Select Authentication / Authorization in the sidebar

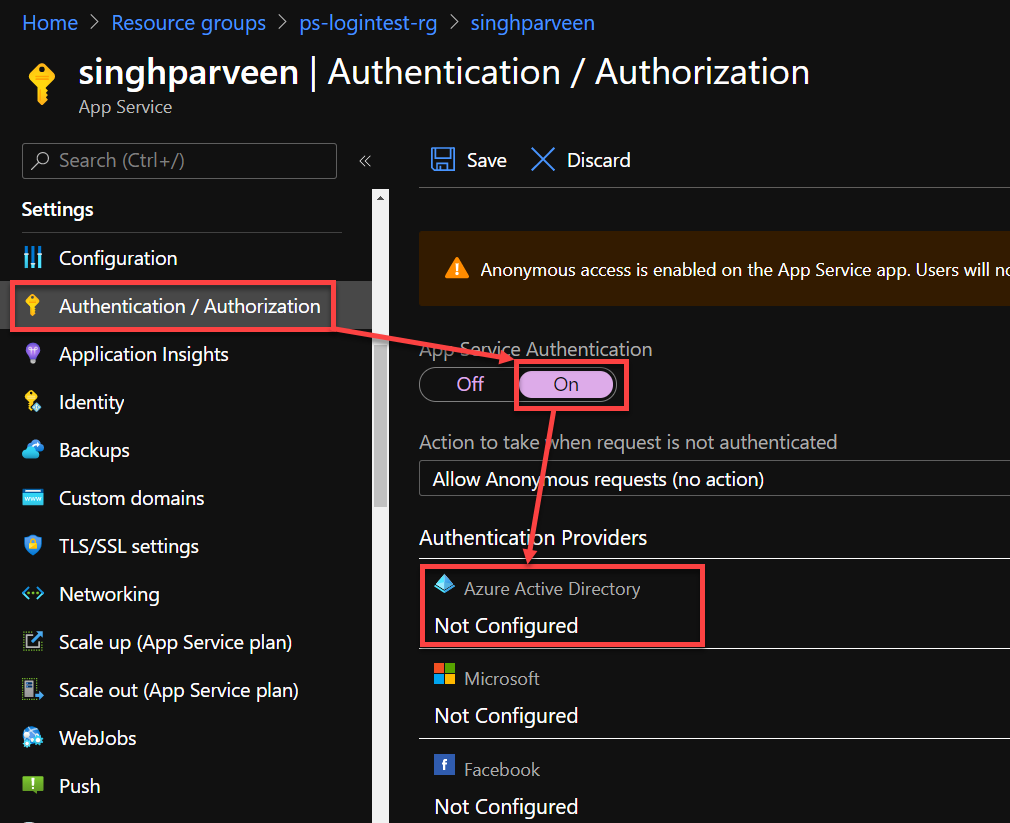(x=189, y=306)
